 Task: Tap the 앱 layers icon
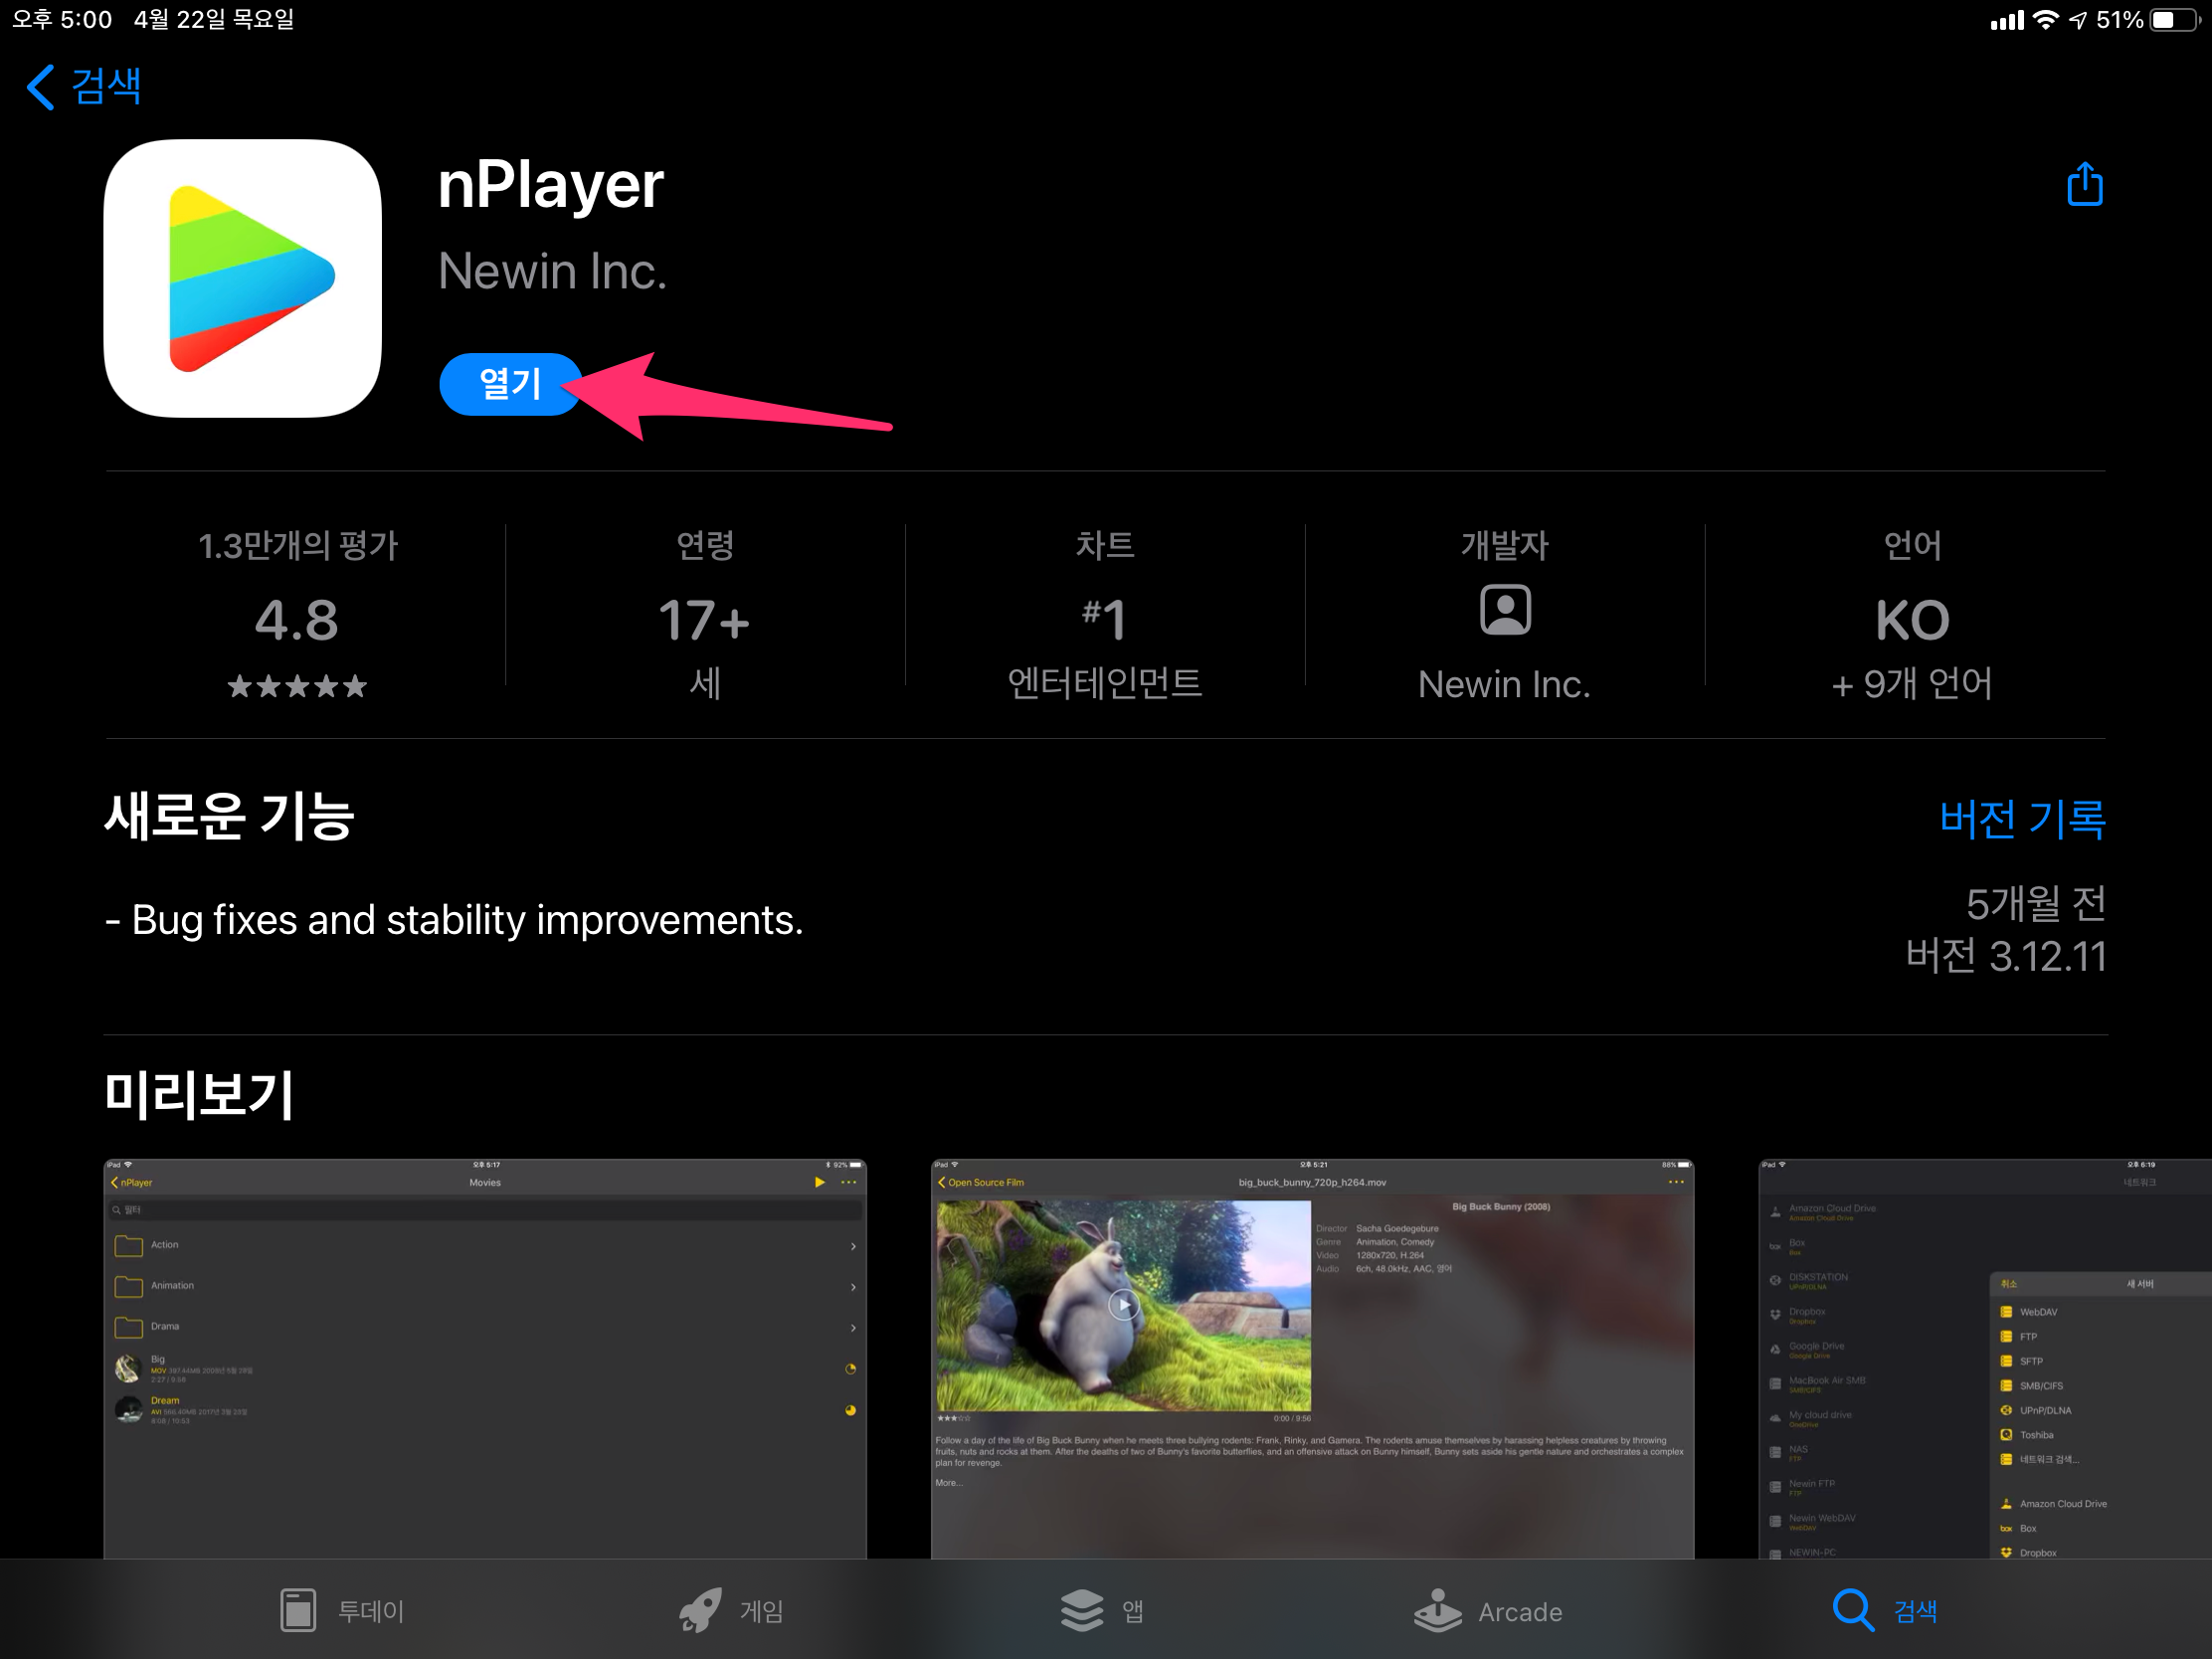(x=1082, y=1610)
